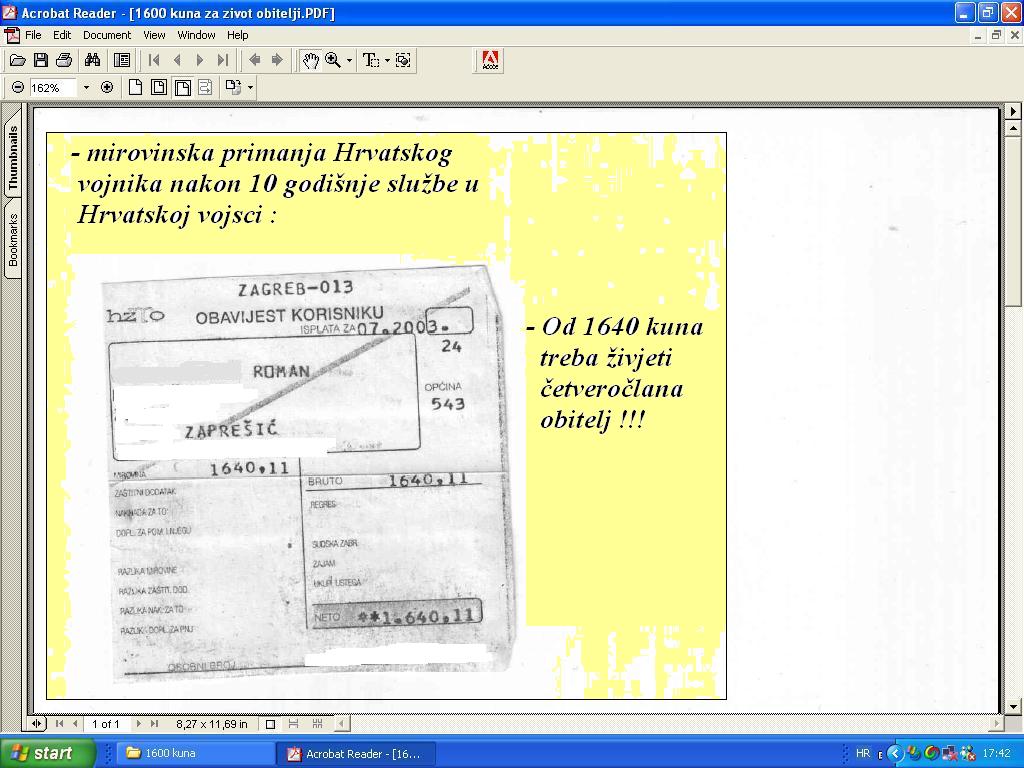Save a copy with the floppy disk icon
Viewport: 1024px width, 768px height.
coord(41,60)
